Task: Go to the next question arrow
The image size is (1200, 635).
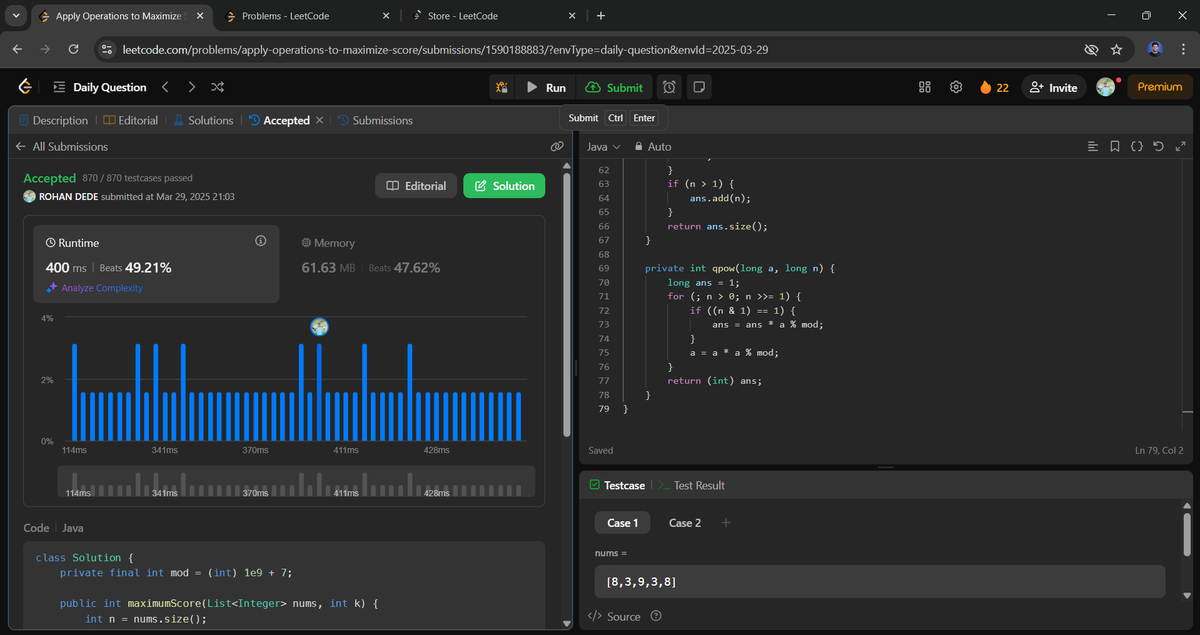Action: tap(191, 87)
